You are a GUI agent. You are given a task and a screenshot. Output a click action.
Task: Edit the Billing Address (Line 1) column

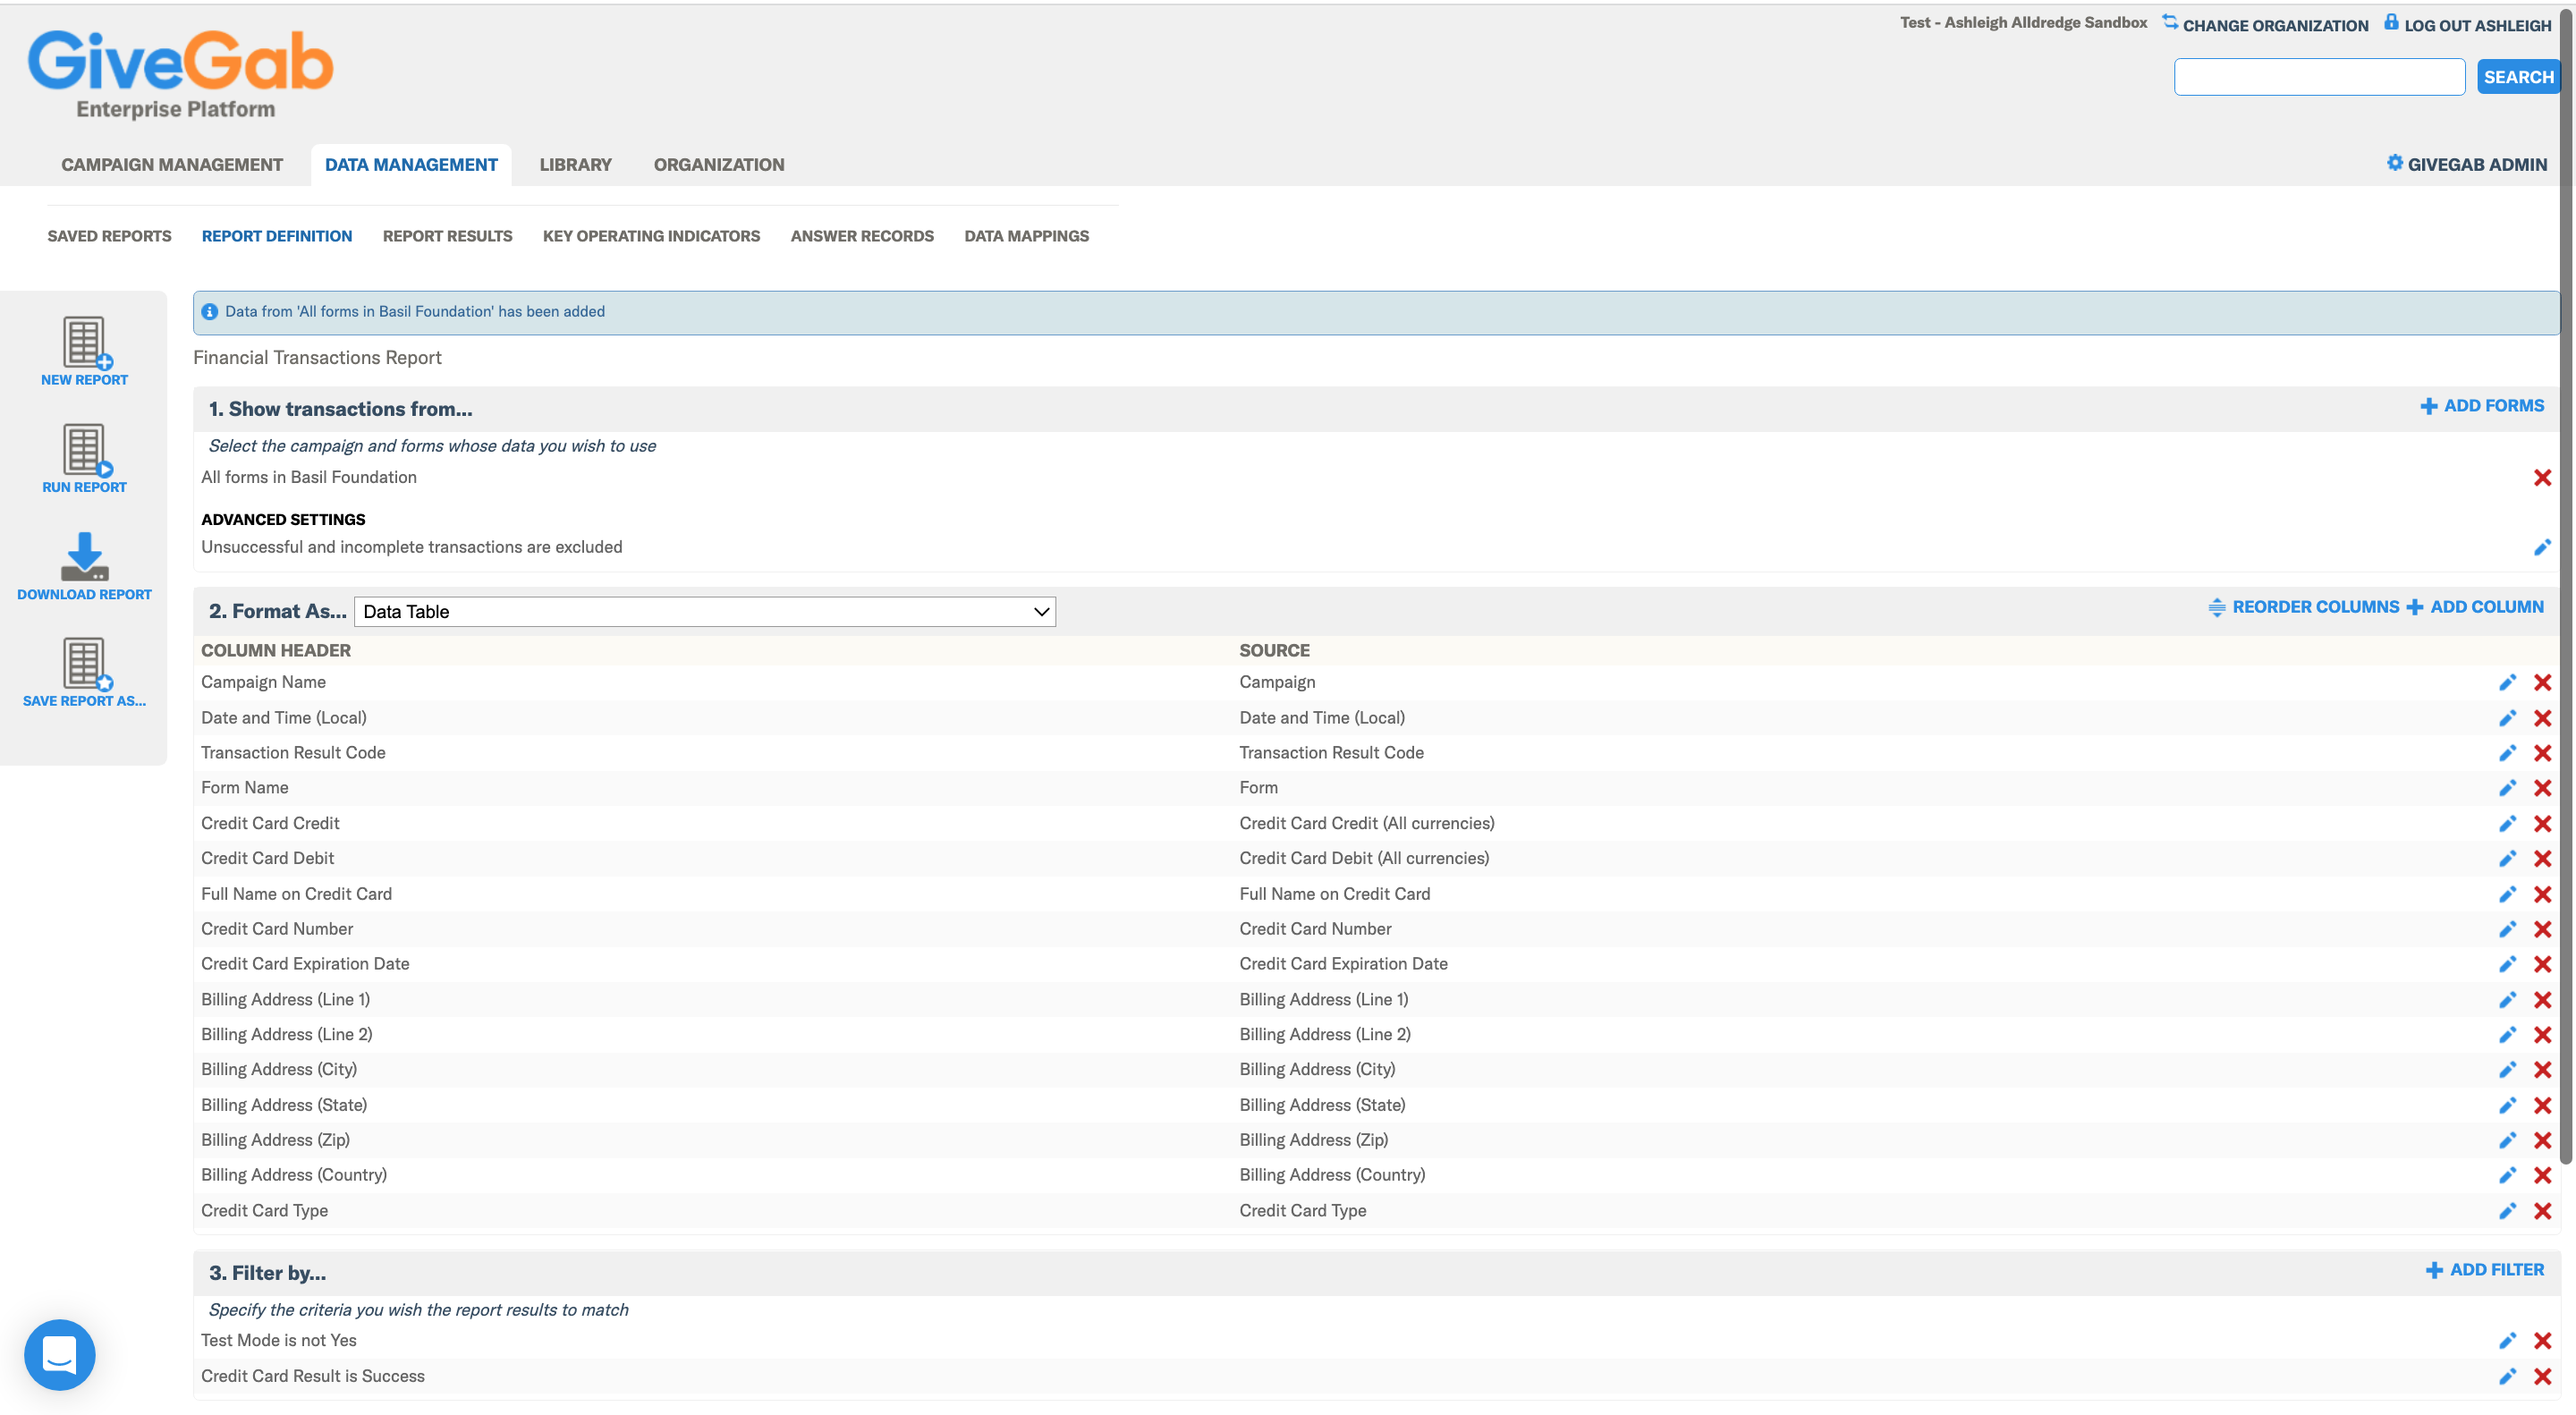(2507, 1000)
